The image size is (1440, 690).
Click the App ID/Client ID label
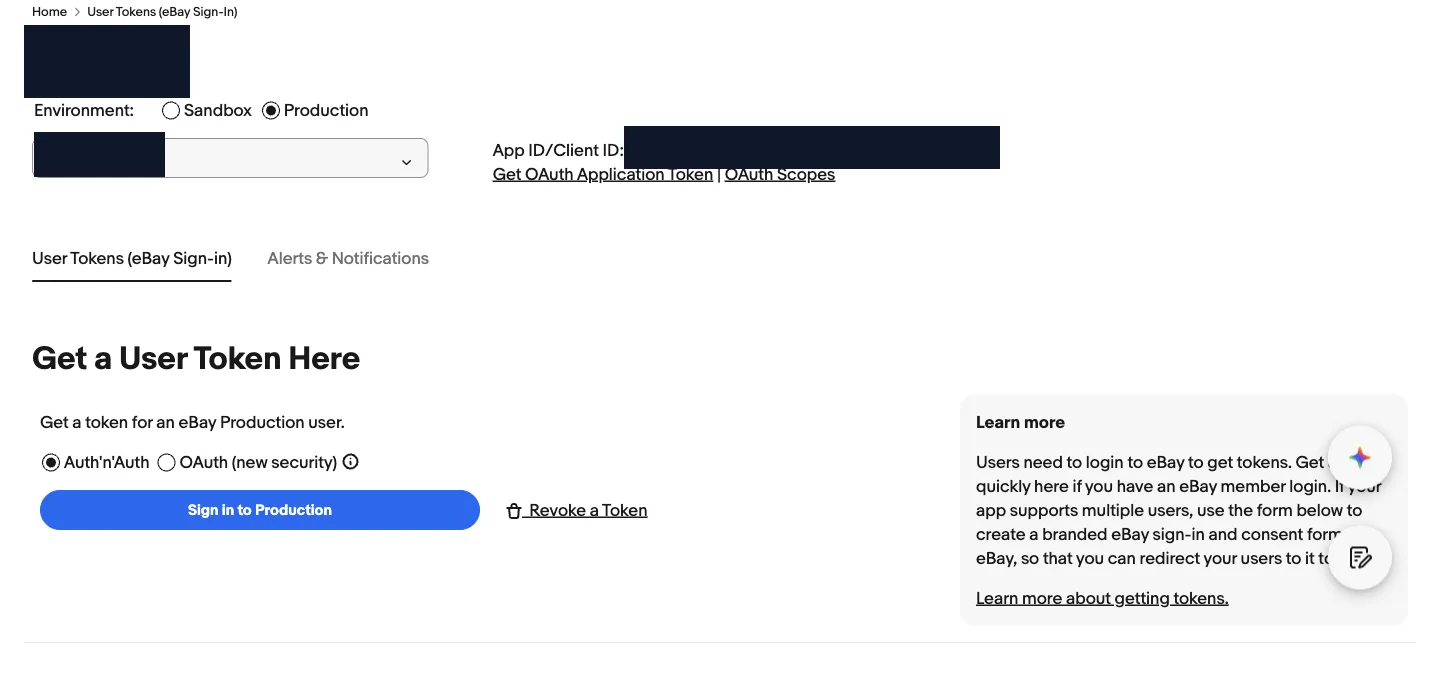coord(558,151)
